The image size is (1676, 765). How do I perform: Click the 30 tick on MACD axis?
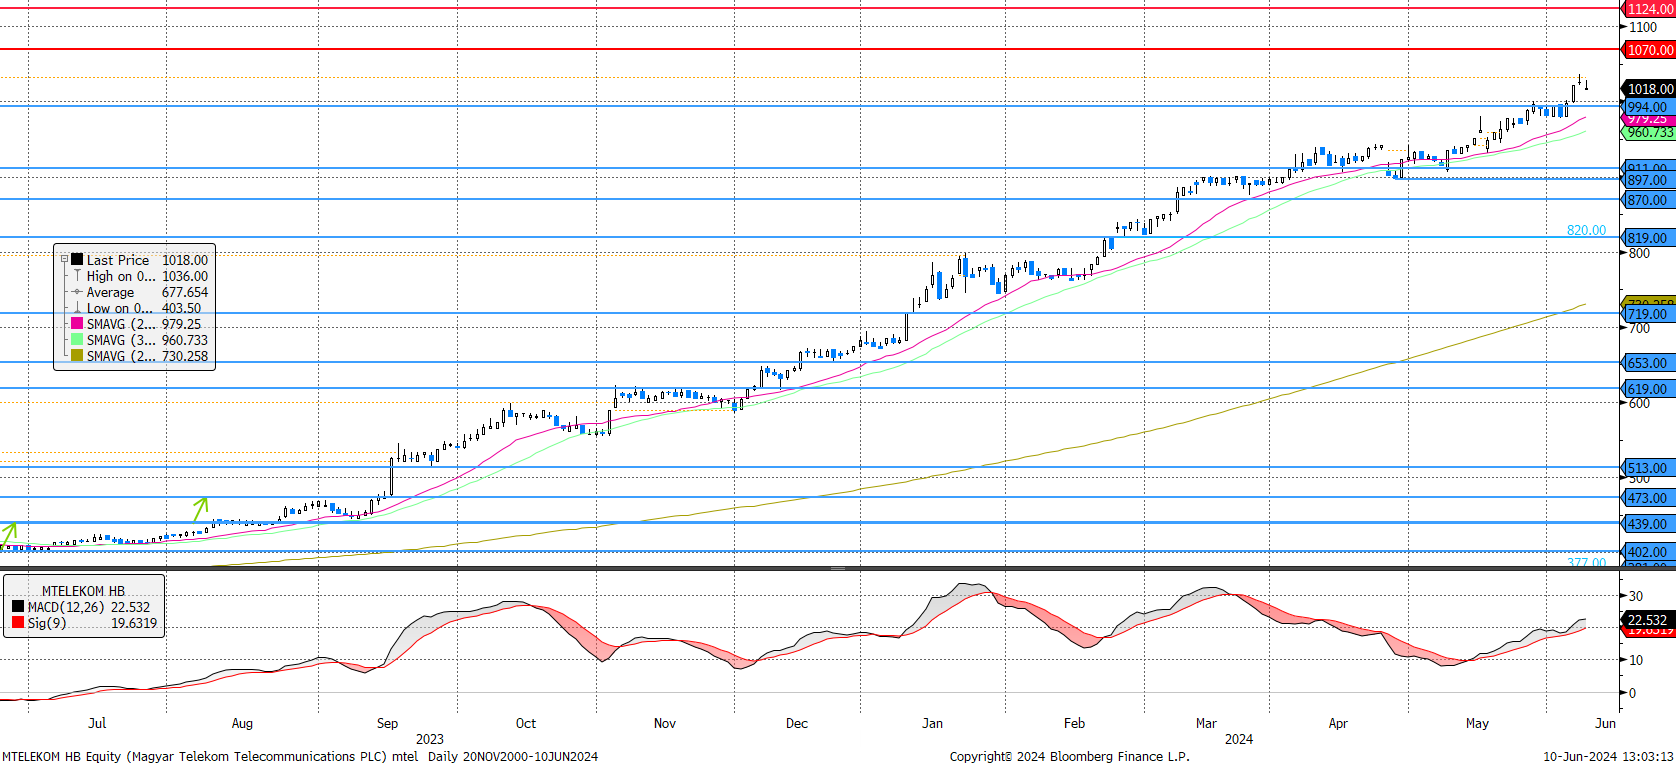(1636, 596)
